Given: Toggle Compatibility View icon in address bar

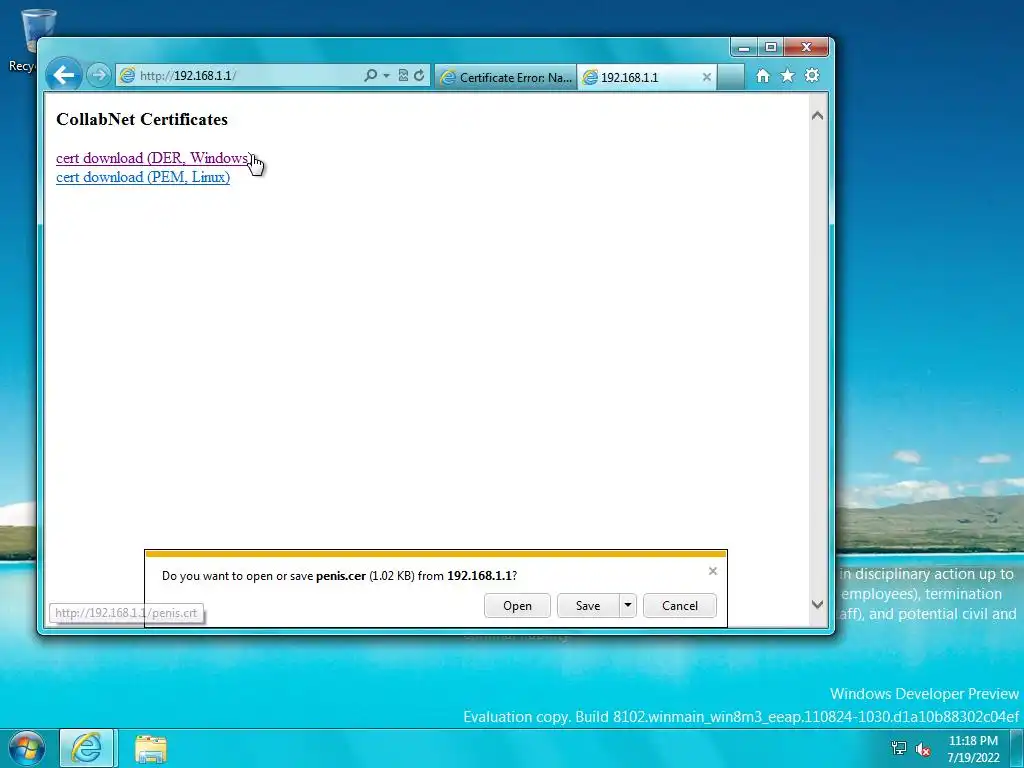Looking at the screenshot, I should click(403, 76).
